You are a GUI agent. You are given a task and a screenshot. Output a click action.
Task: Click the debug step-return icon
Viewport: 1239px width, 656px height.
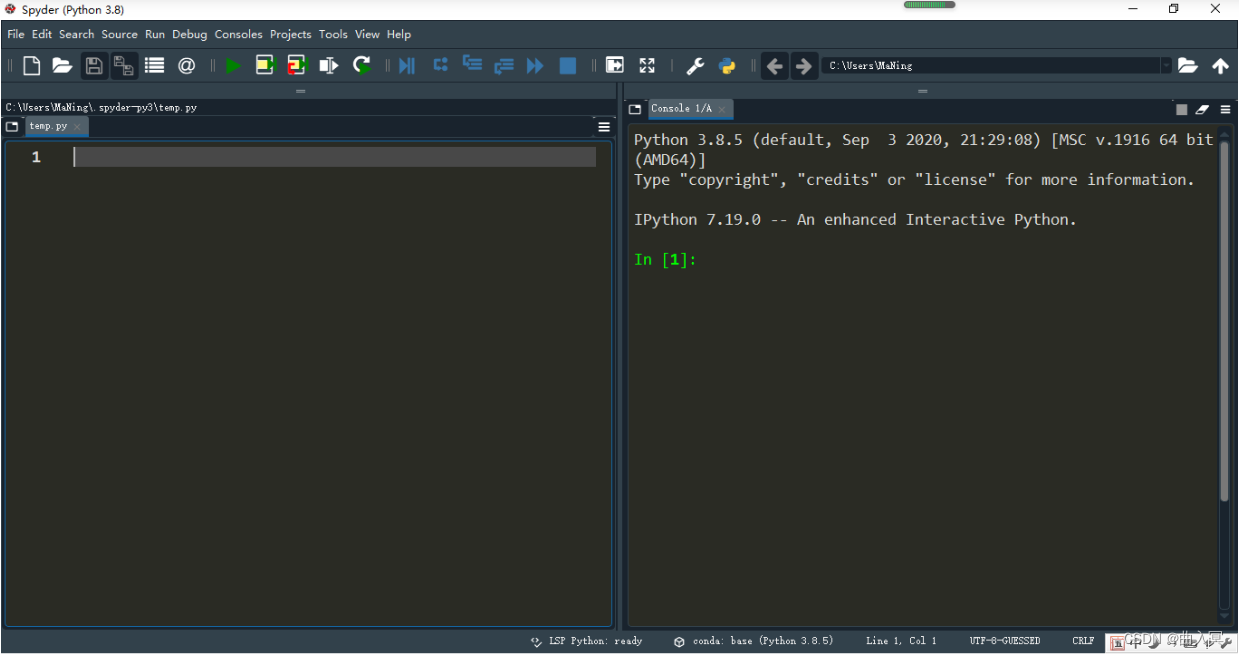point(504,66)
